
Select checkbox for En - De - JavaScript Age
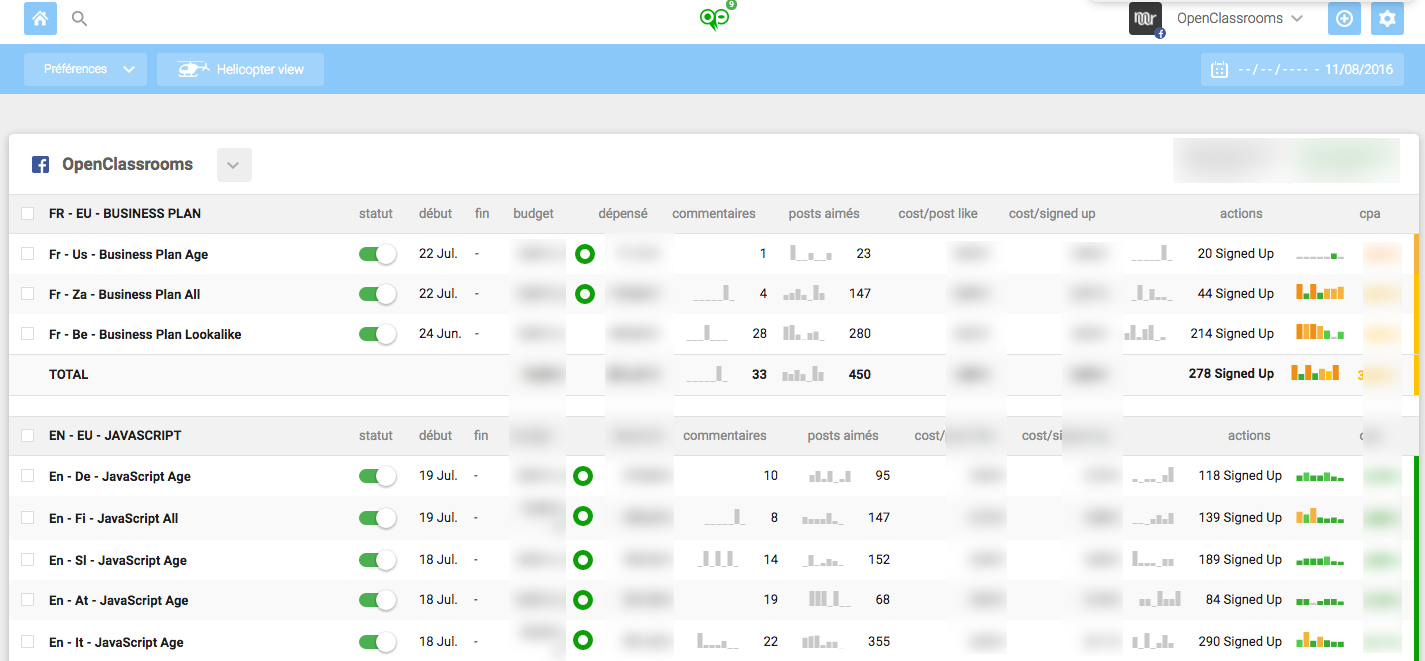point(28,476)
